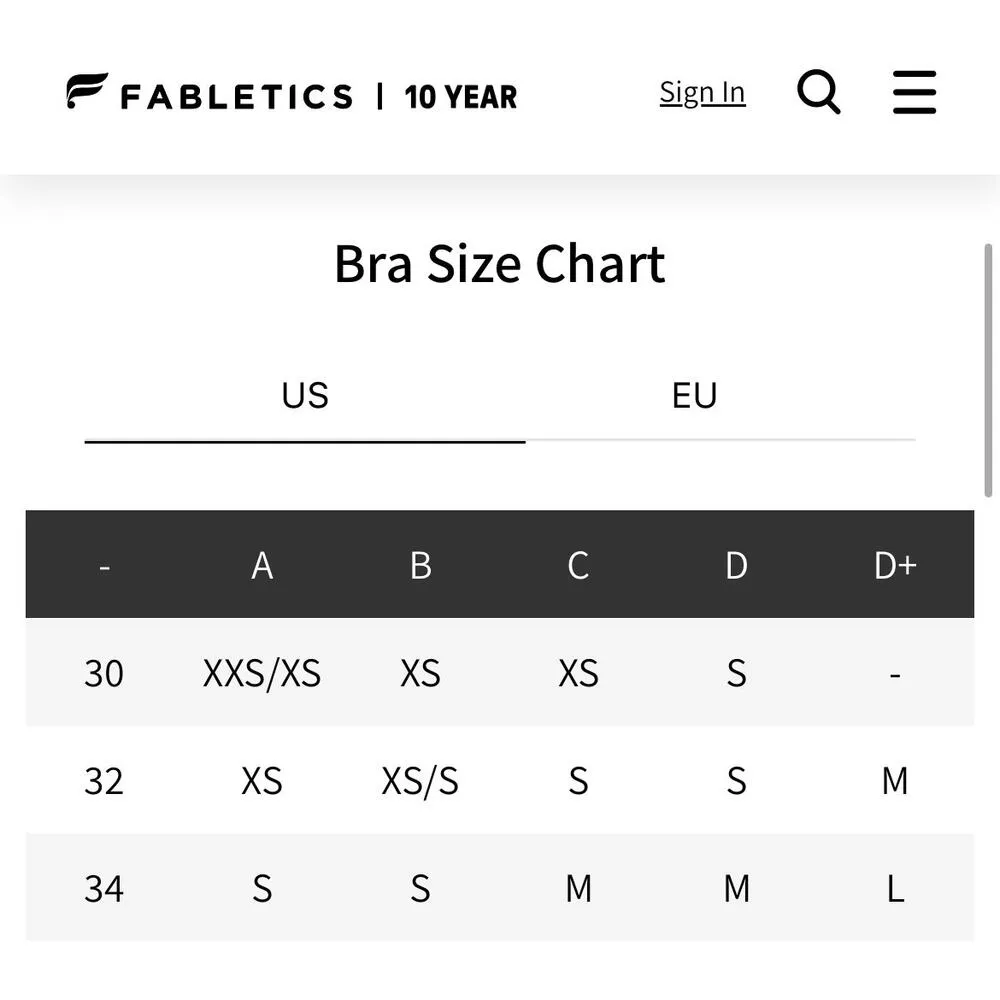The width and height of the screenshot is (1000, 1000).
Task: Click the Bra Size Chart heading
Action: pos(500,263)
